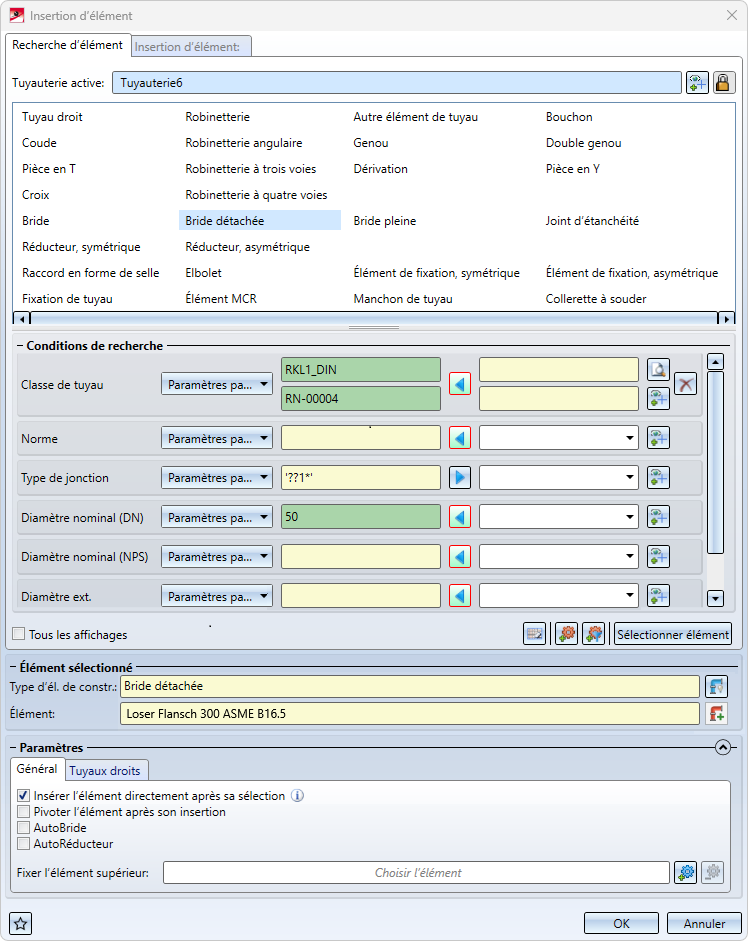Screen dimensions: 748x941
Task: Enable the Tous les affichages checkbox
Action: (19, 634)
